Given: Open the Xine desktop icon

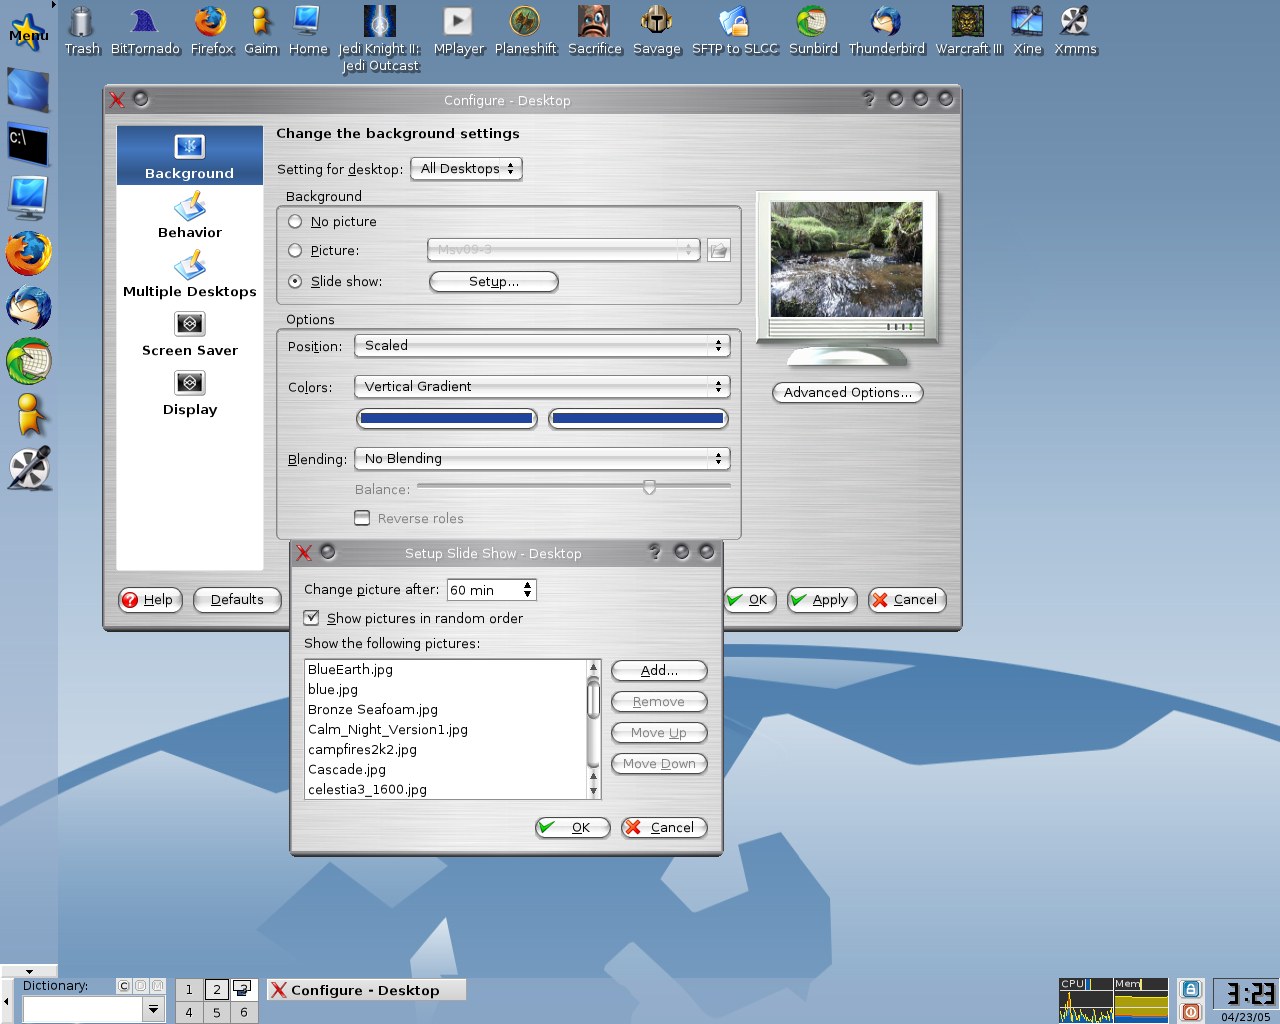Looking at the screenshot, I should click(1027, 30).
